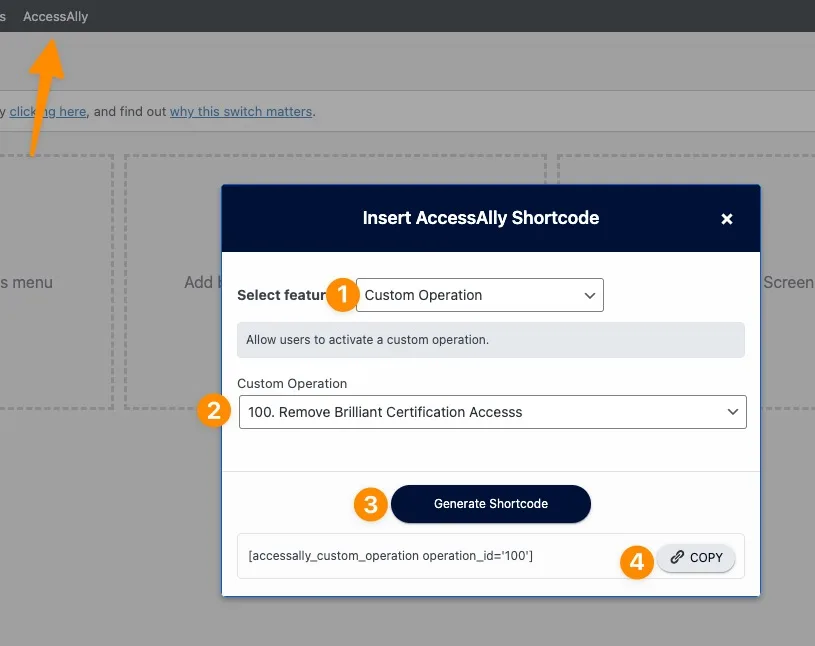Viewport: 815px width, 646px height.
Task: Click the generated accessally_custom_operation shortcode text
Action: click(x=390, y=556)
